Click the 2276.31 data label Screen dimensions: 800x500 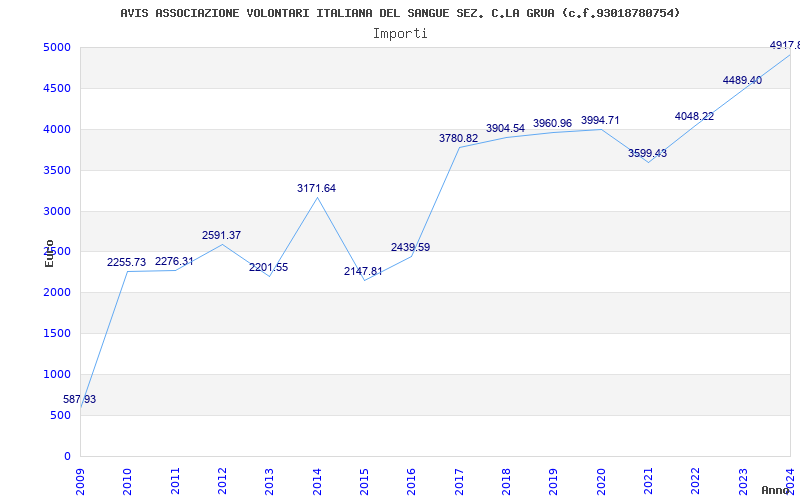tap(174, 261)
